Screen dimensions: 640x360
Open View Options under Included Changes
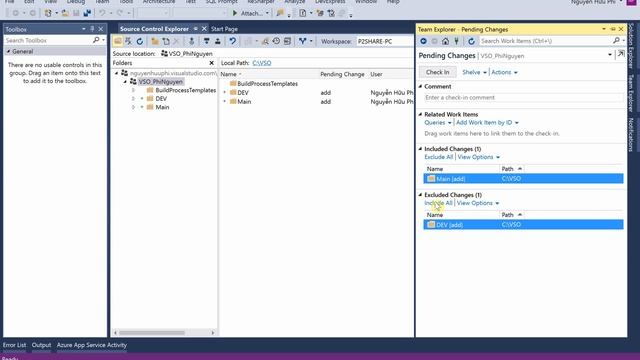click(478, 157)
